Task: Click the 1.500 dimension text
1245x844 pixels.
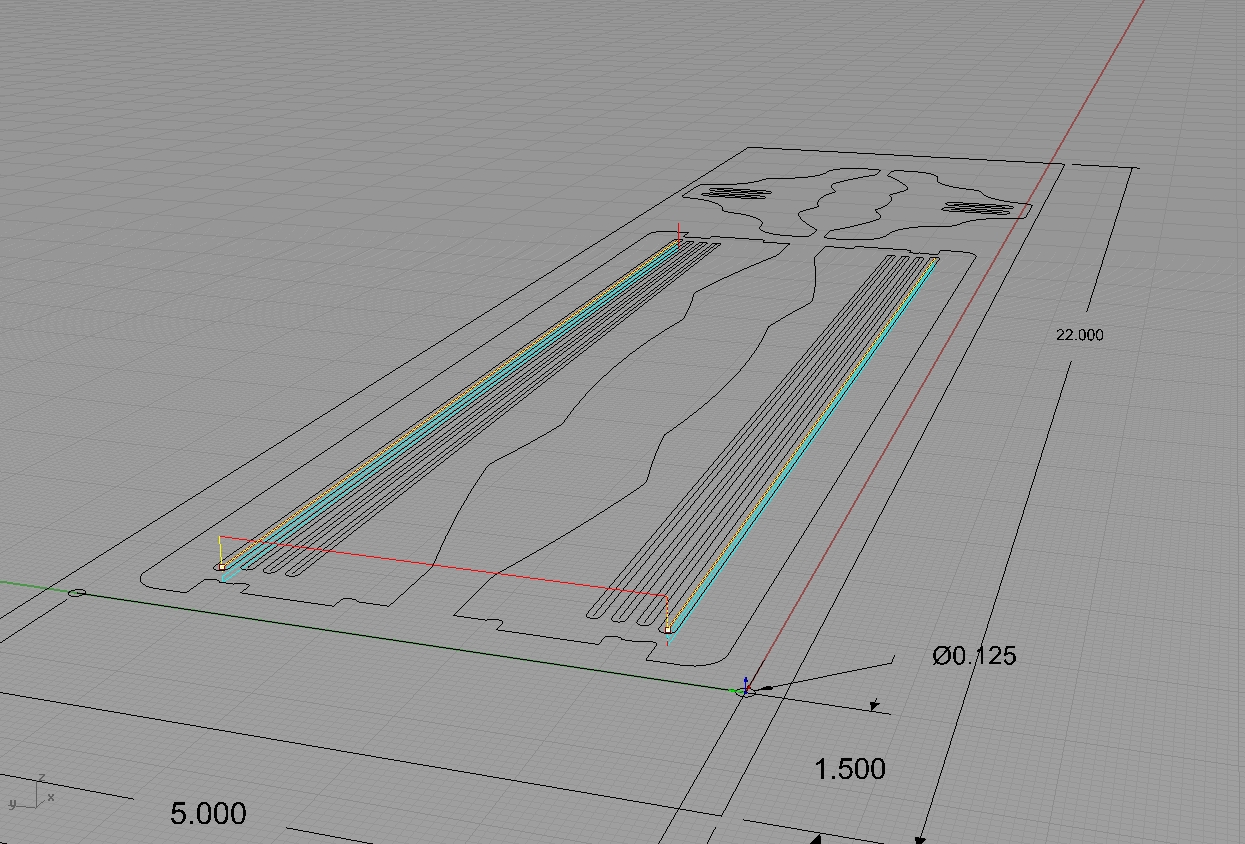Action: pos(849,769)
